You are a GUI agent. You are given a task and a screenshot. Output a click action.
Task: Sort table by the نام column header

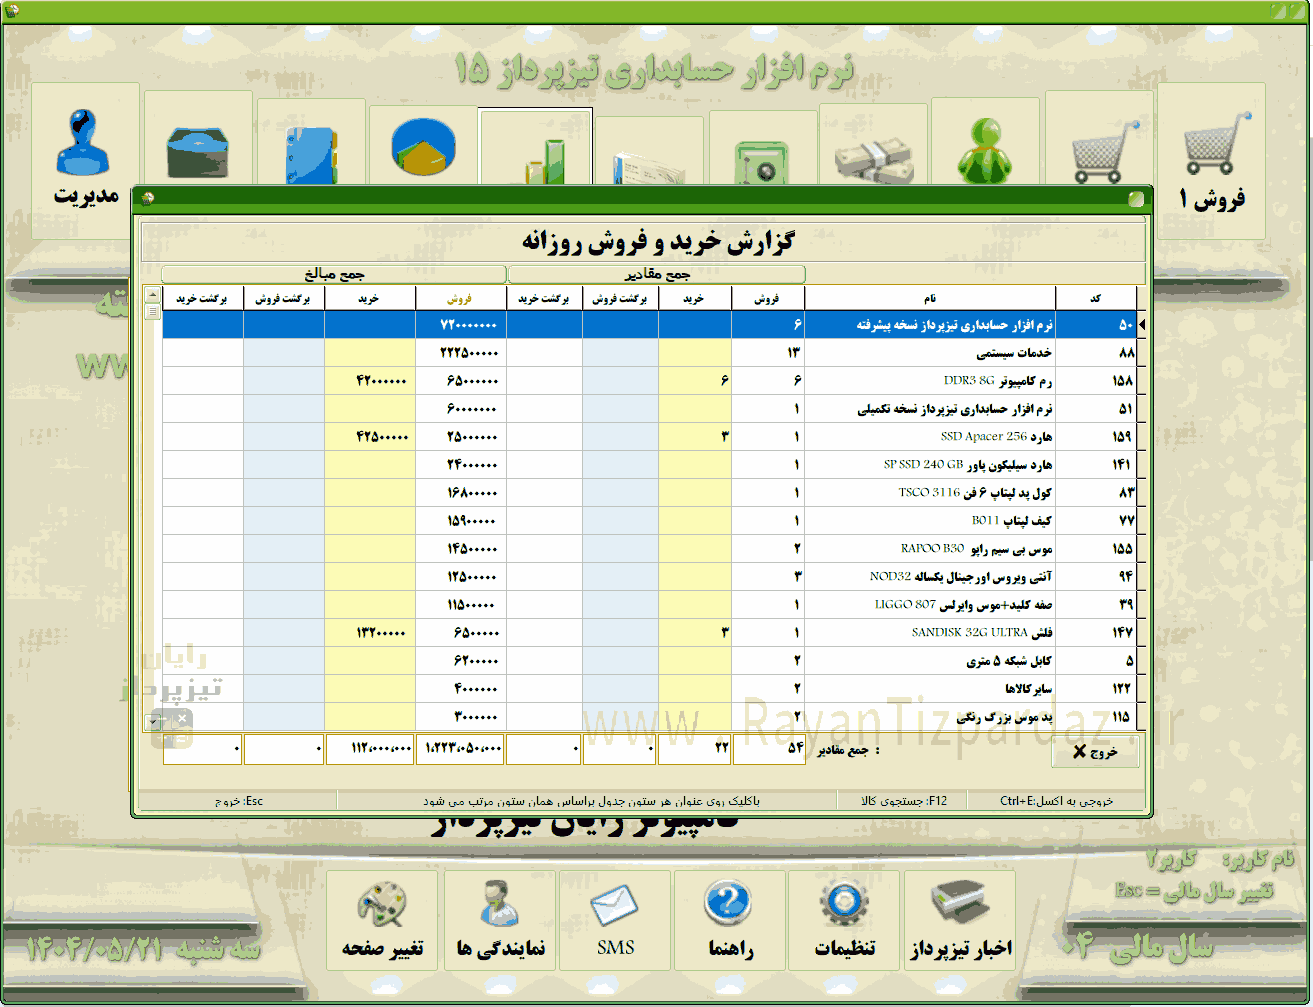pos(930,298)
